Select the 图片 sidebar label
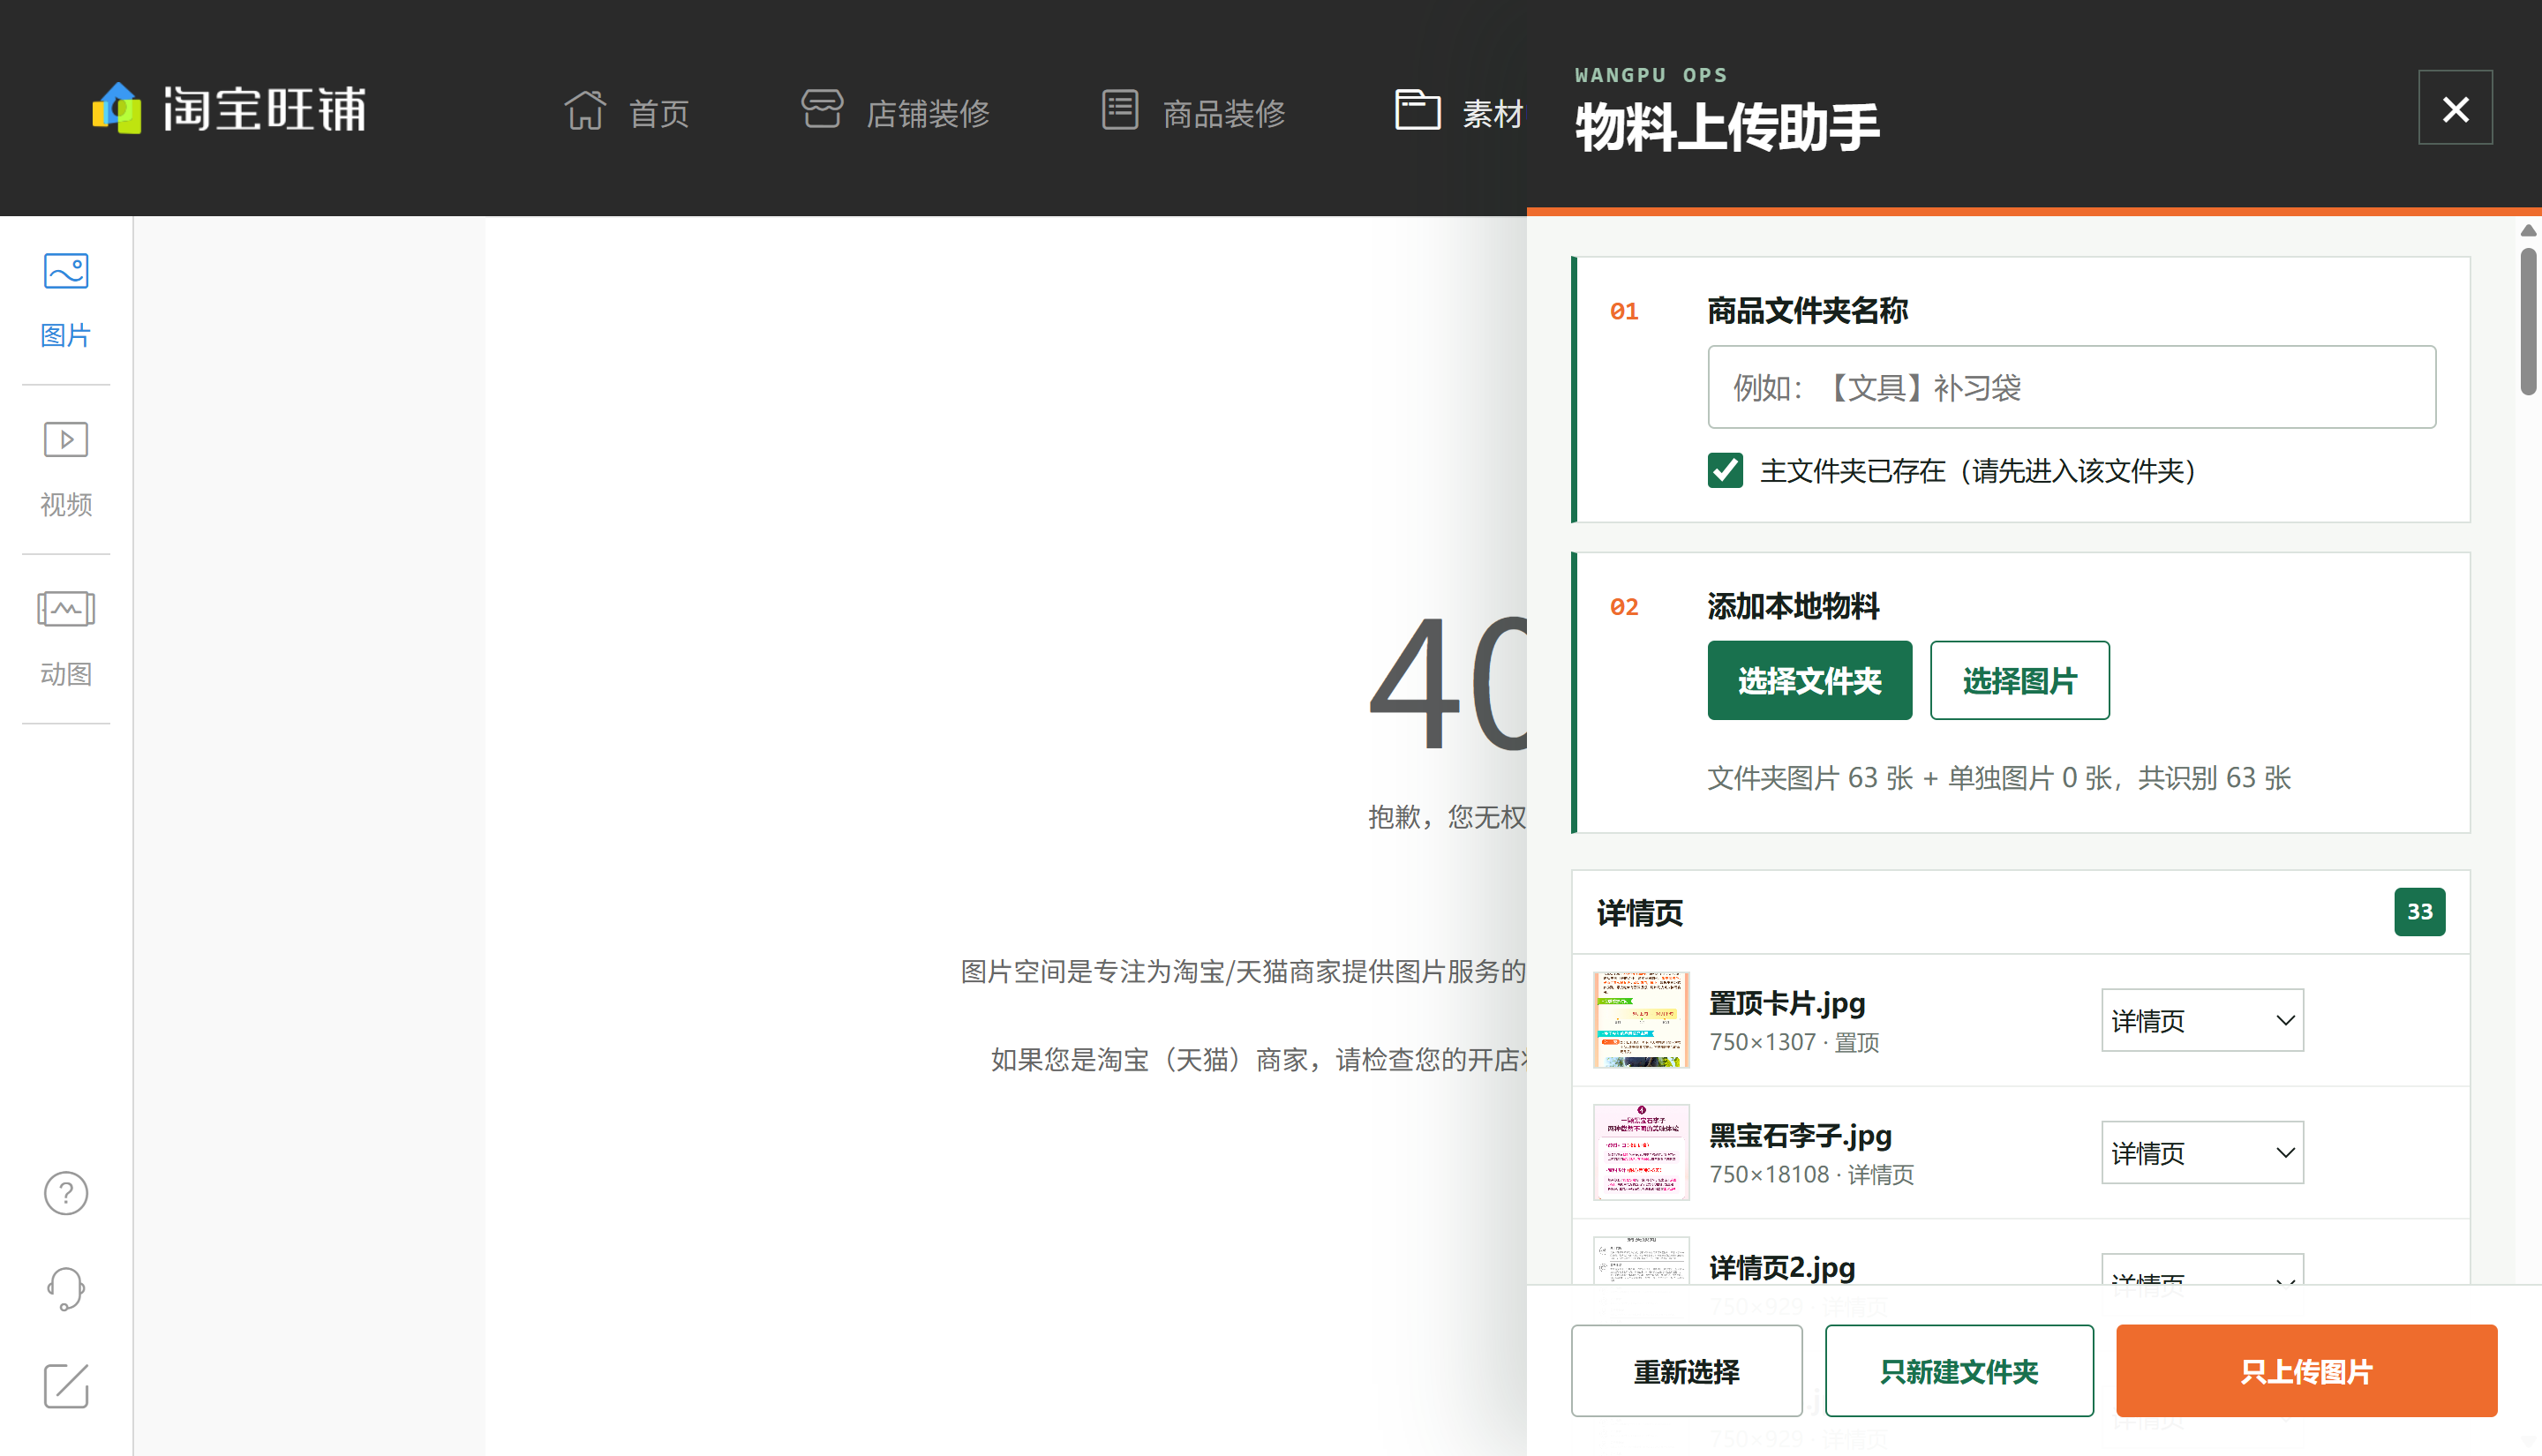This screenshot has width=2542, height=1456. pyautogui.click(x=66, y=335)
